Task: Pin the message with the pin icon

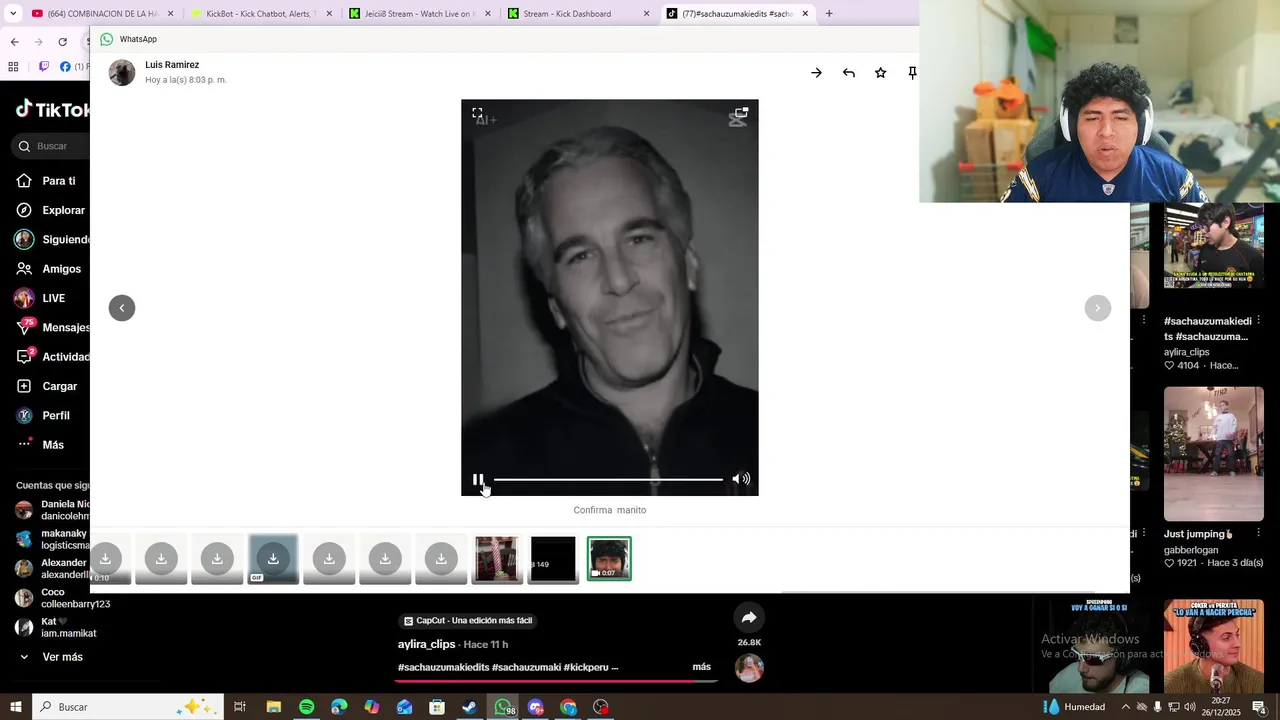Action: point(912,73)
